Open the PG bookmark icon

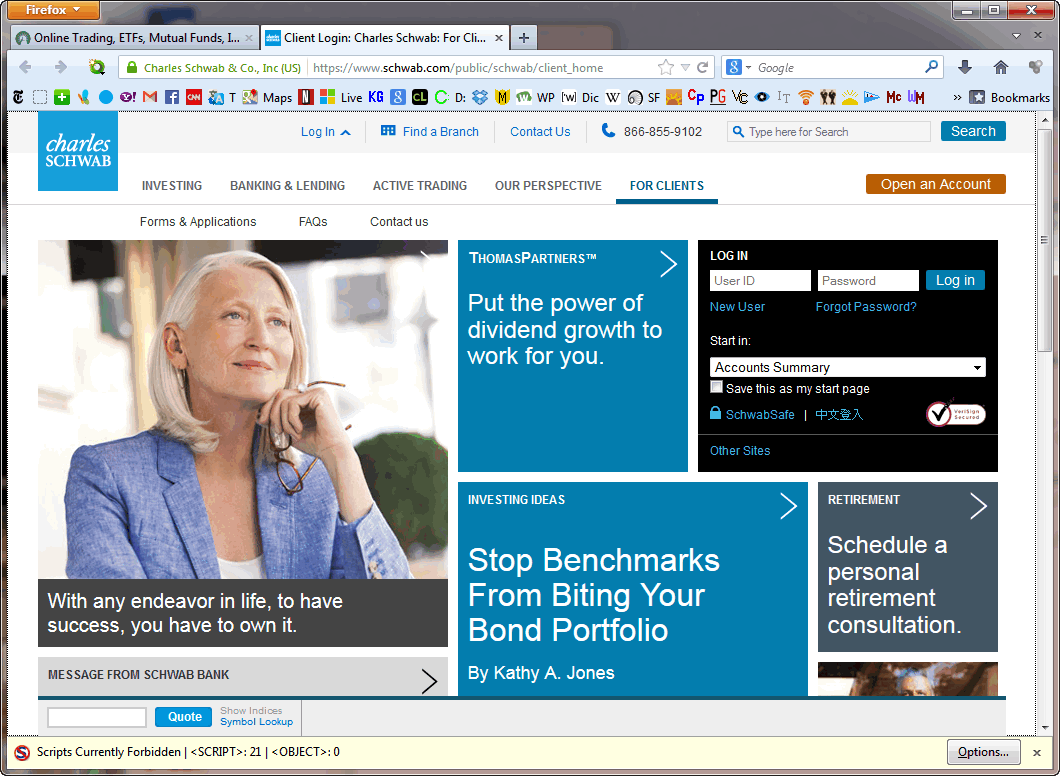point(718,97)
